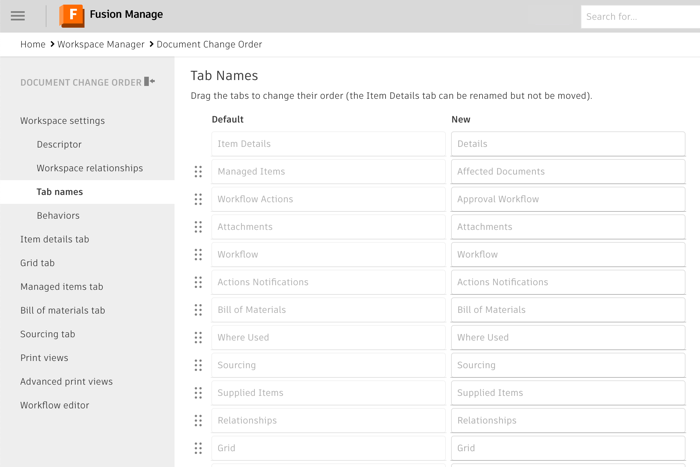
Task: Select Workspace relationships in sidebar
Action: 90,168
